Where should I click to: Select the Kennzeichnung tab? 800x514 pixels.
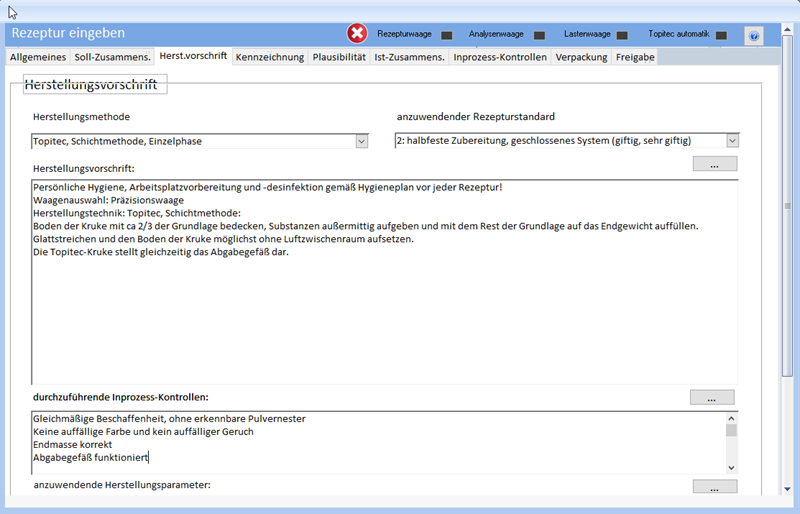(270, 57)
